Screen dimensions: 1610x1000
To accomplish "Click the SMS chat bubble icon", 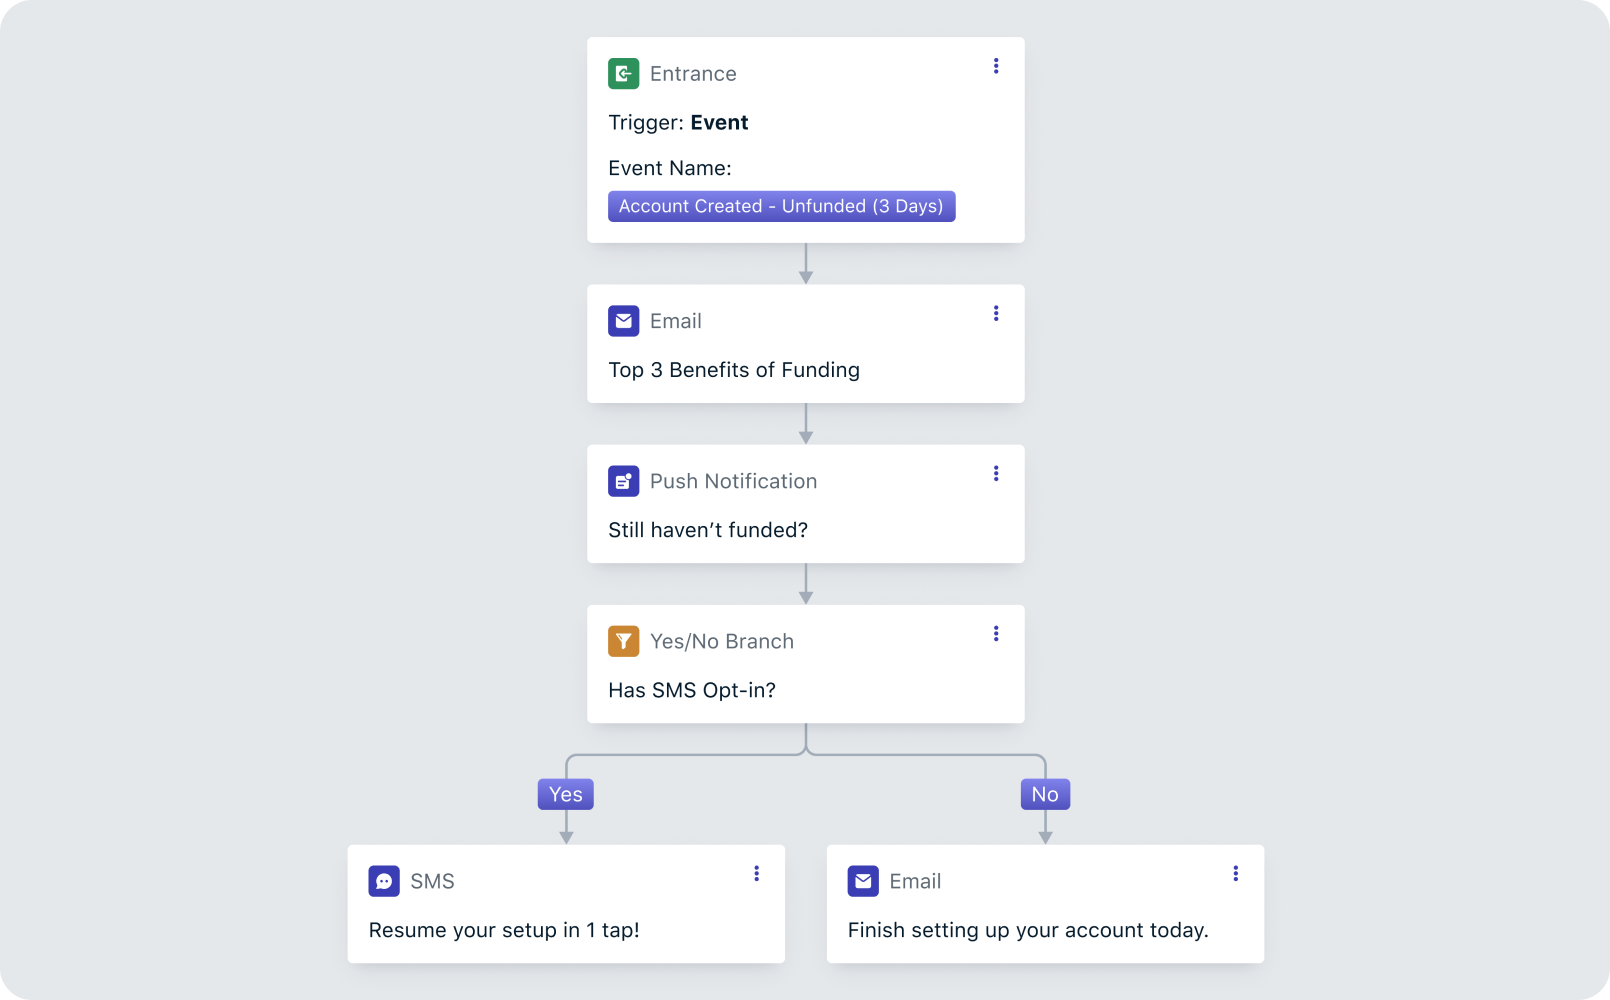I will click(384, 881).
